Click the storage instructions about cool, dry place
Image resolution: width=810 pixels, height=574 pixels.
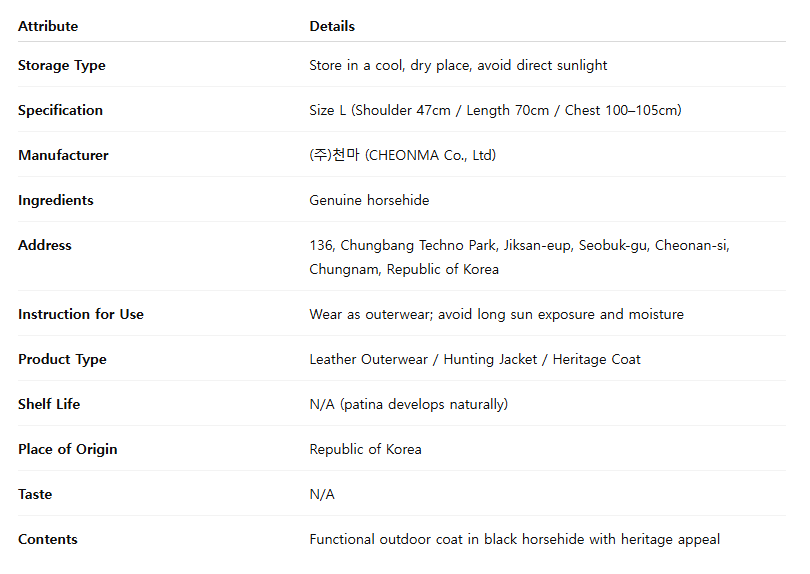458,66
